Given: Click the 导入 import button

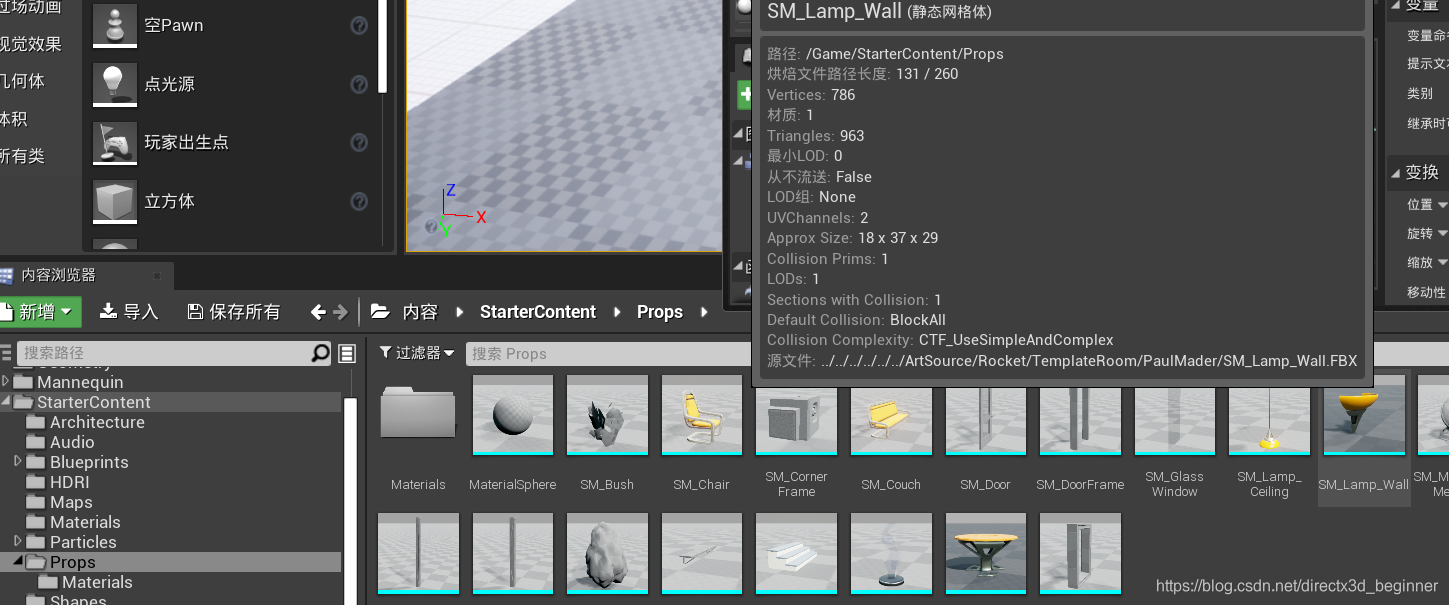Looking at the screenshot, I should [129, 312].
